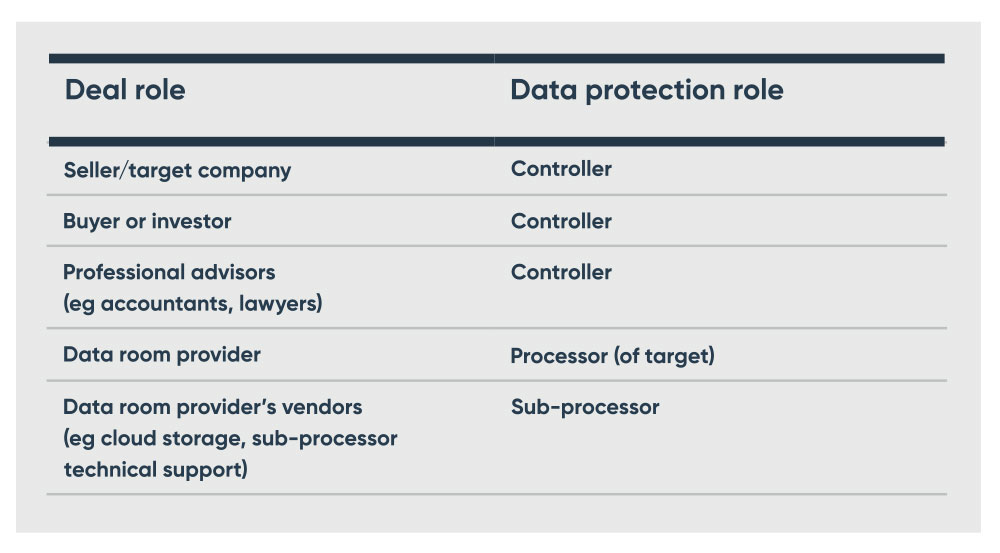Screen dimensions: 1000x553
Task: Click the 'Data room provider' cell
Action: [162, 355]
